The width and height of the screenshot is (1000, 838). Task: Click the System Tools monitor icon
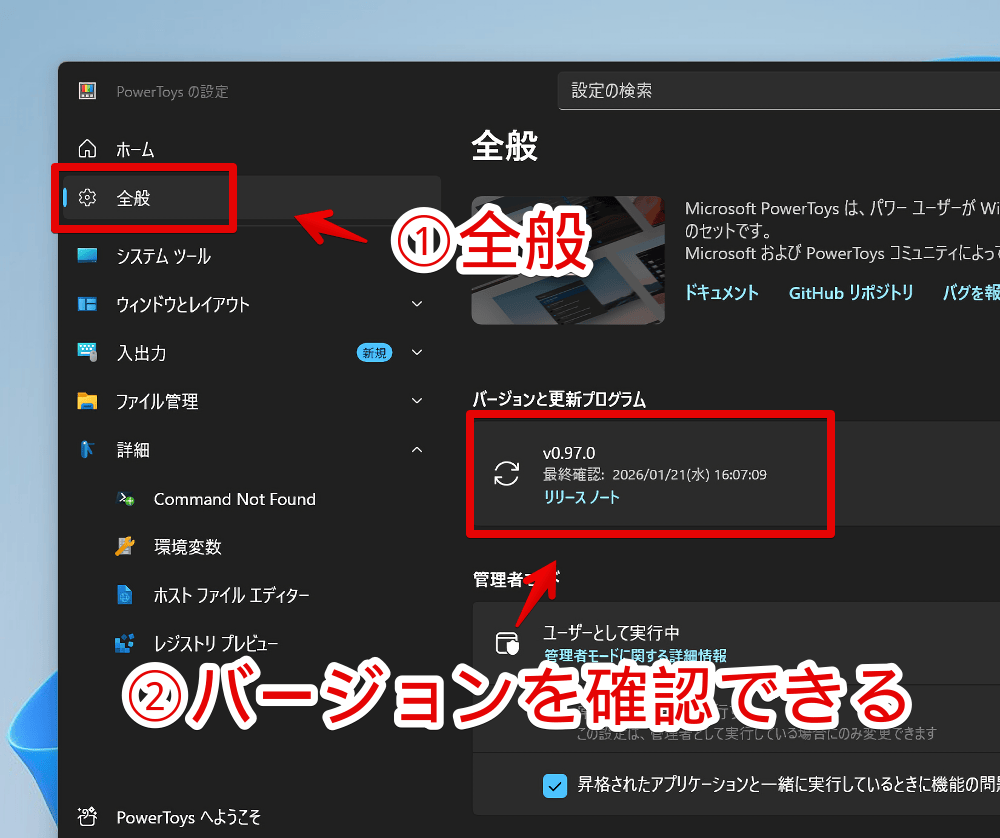tap(88, 256)
